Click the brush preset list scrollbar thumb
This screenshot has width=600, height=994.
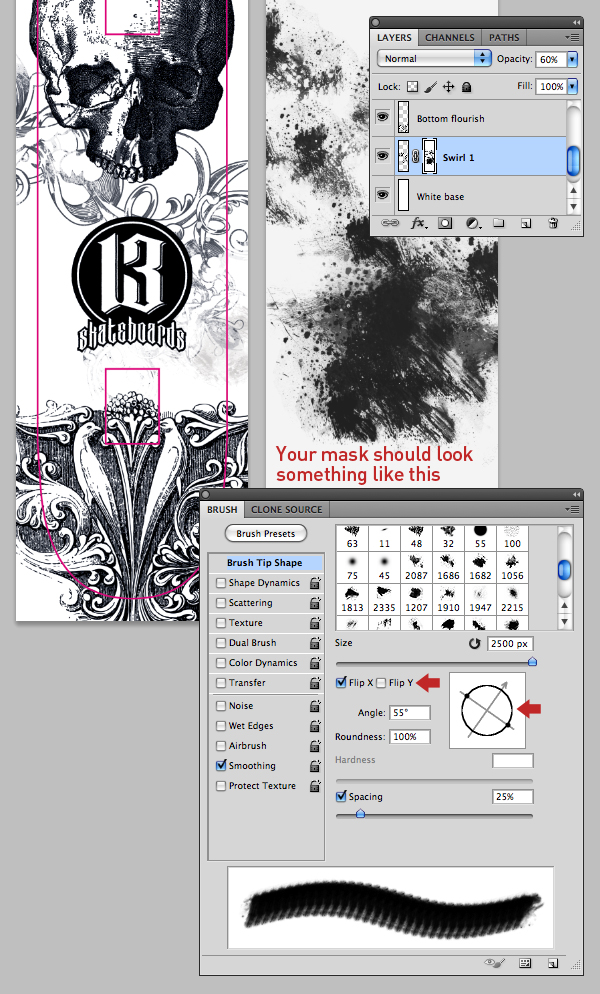pos(564,571)
